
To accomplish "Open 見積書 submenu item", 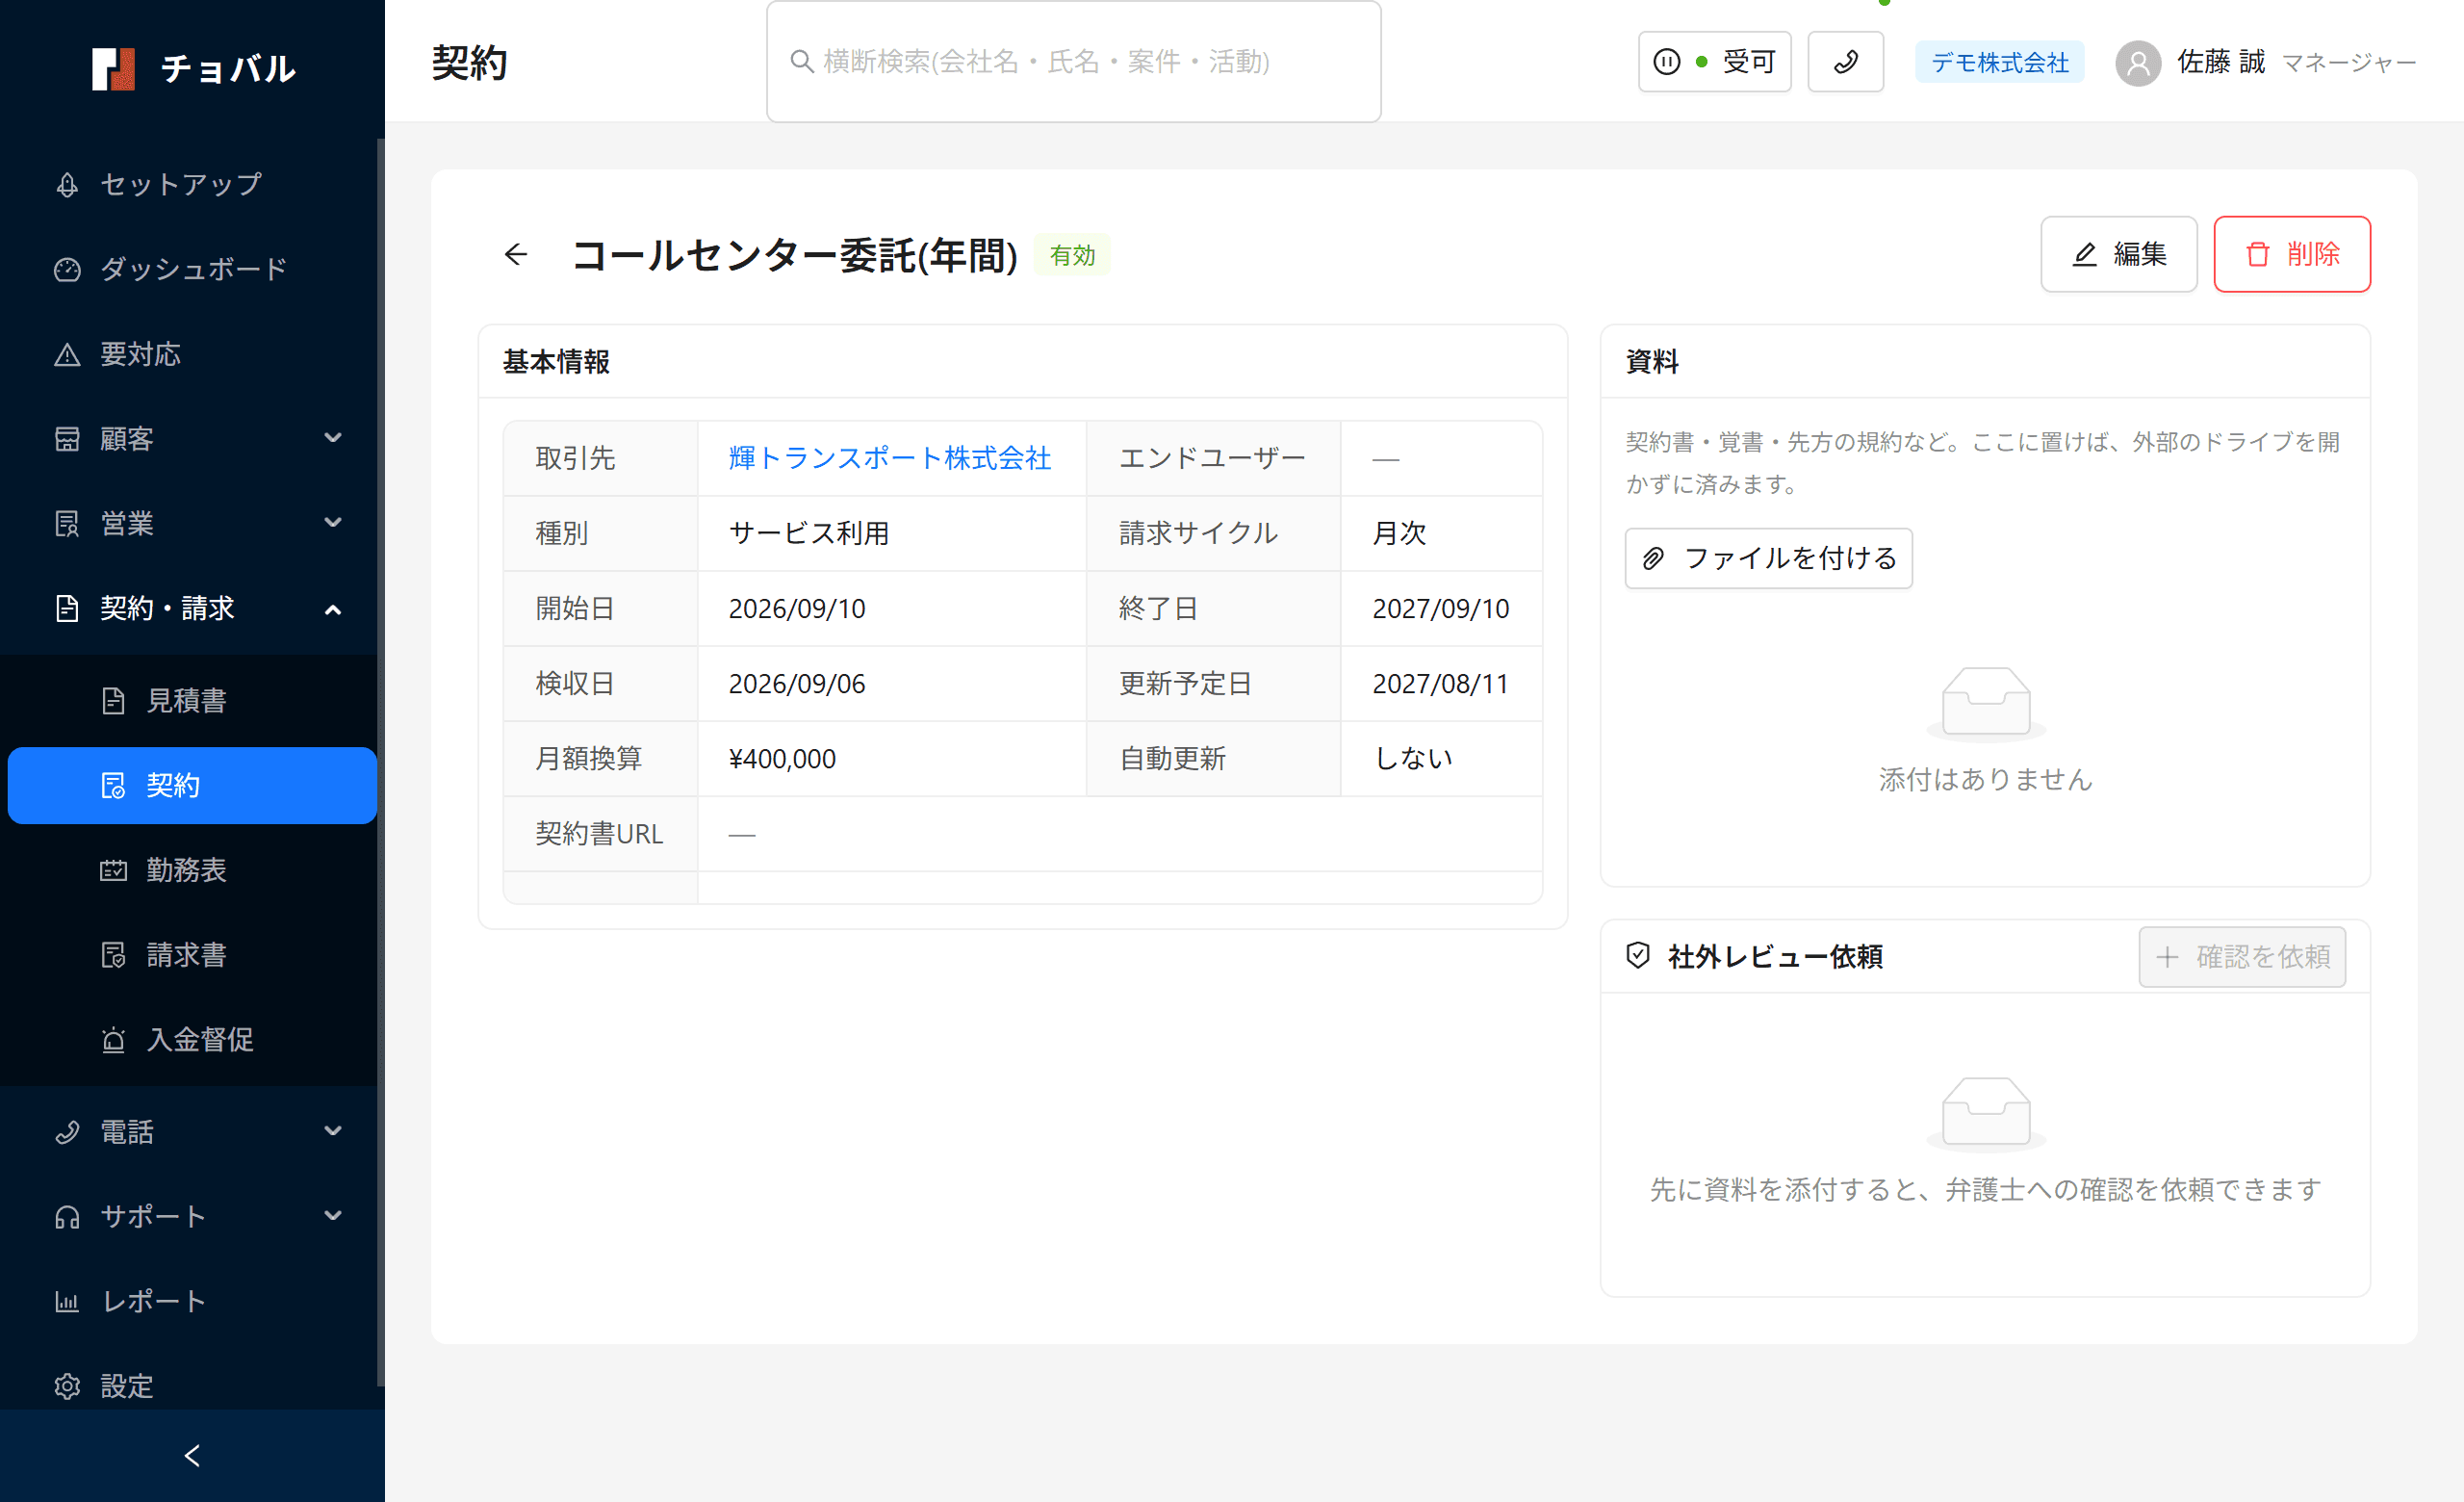I will click(190, 700).
